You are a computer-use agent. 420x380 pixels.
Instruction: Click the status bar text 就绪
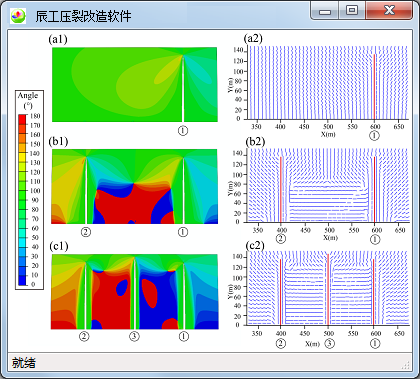point(24,363)
